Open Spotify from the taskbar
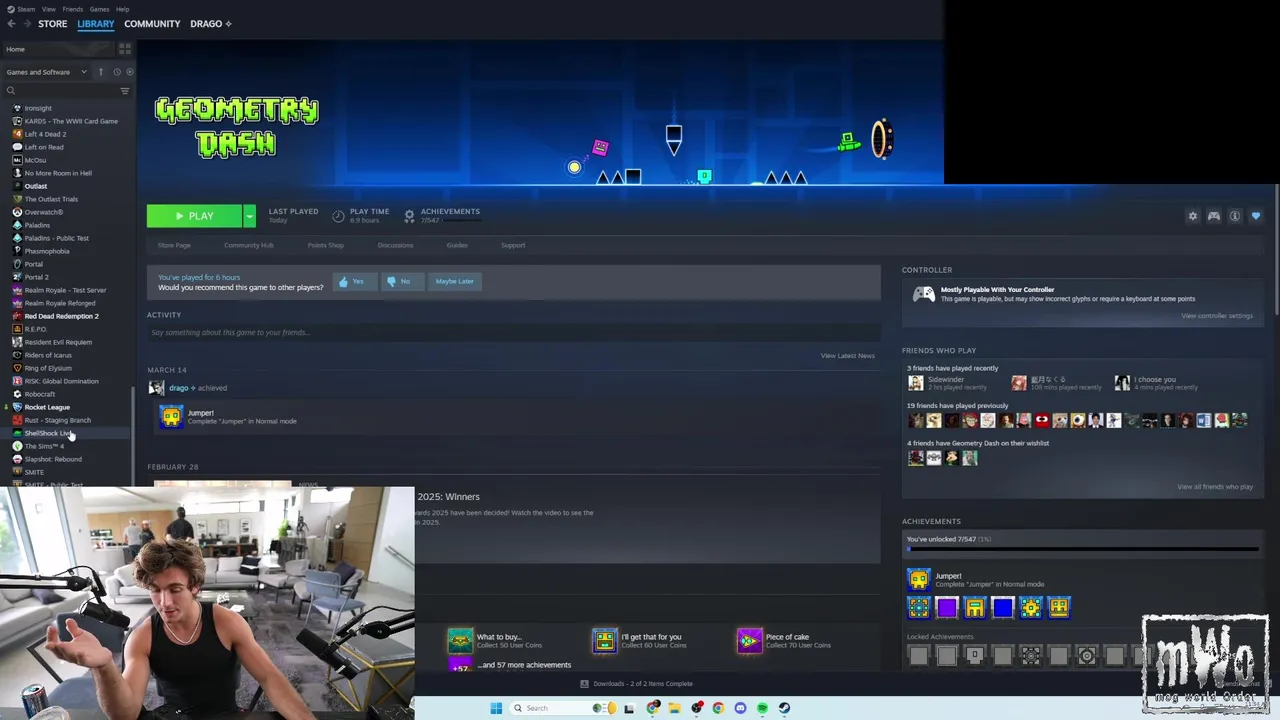The image size is (1280, 720). (x=762, y=708)
